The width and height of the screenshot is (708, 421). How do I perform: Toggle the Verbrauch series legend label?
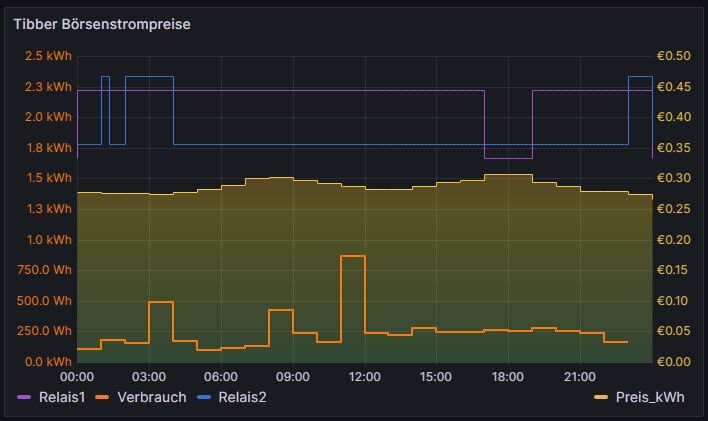point(150,397)
